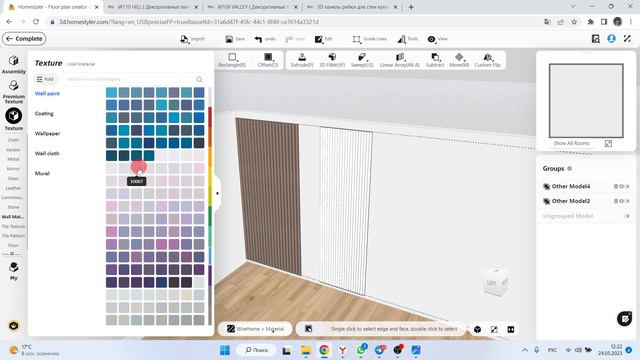The height and width of the screenshot is (360, 640).
Task: Open the Assembly panel in sidebar
Action: [13, 64]
